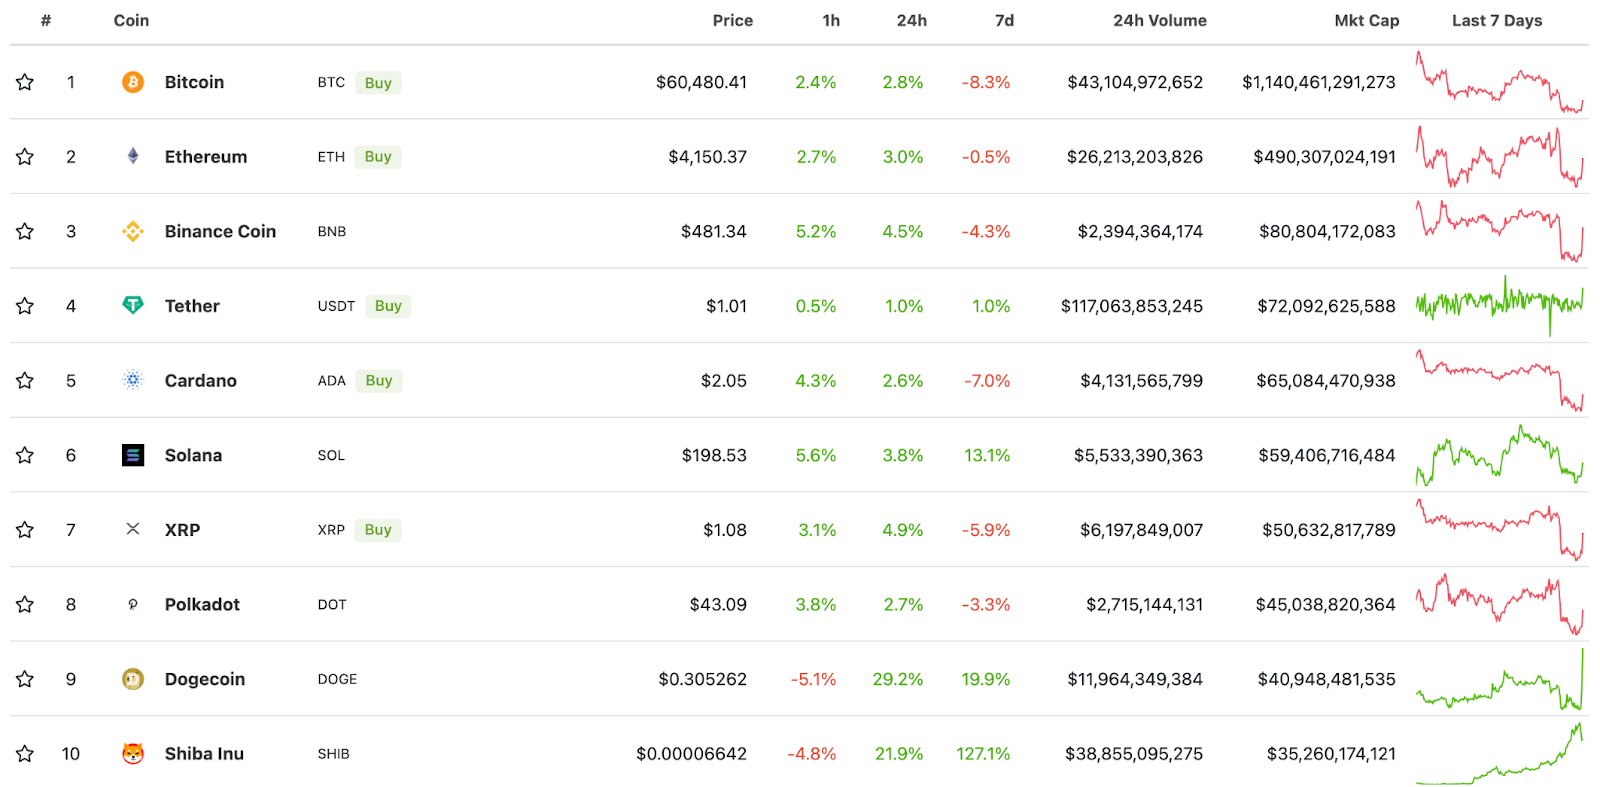Click the Dogecoin logo icon
The width and height of the screenshot is (1600, 787).
[133, 679]
